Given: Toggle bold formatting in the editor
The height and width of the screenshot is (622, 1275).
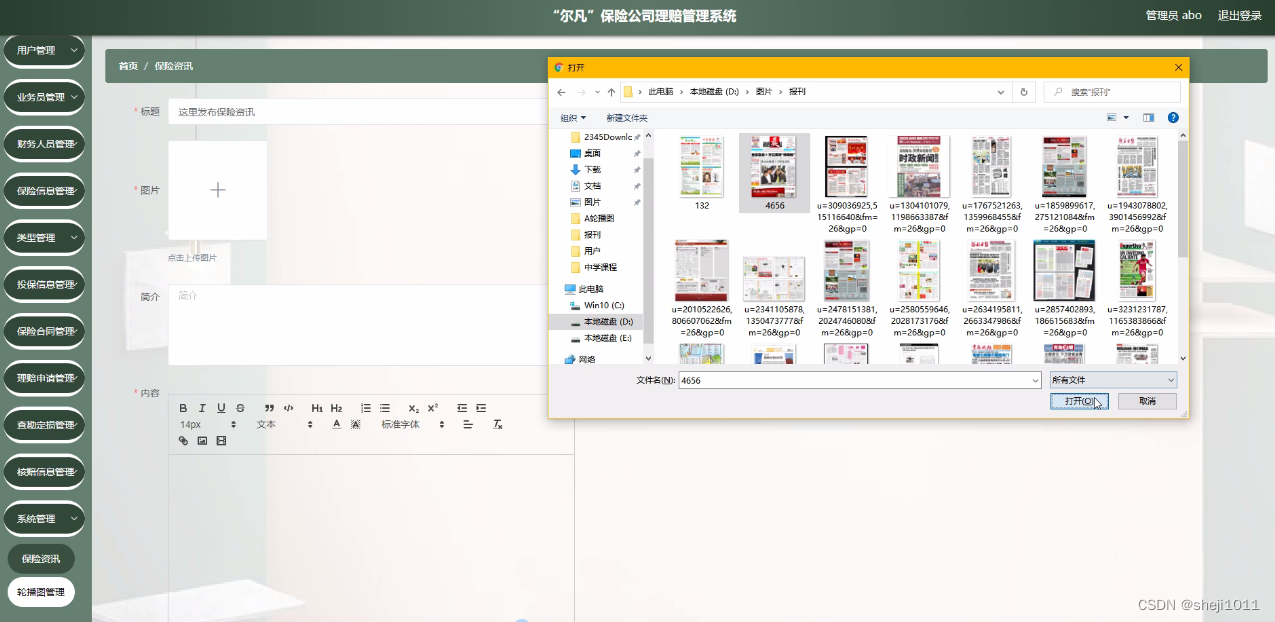Looking at the screenshot, I should pyautogui.click(x=184, y=408).
